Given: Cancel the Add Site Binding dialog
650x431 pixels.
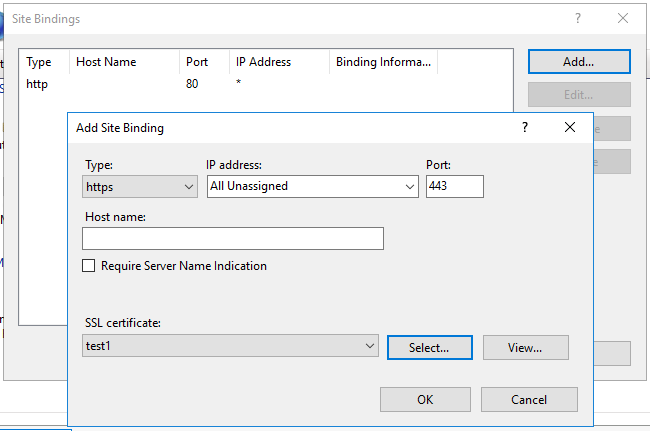Looking at the screenshot, I should click(x=529, y=399).
